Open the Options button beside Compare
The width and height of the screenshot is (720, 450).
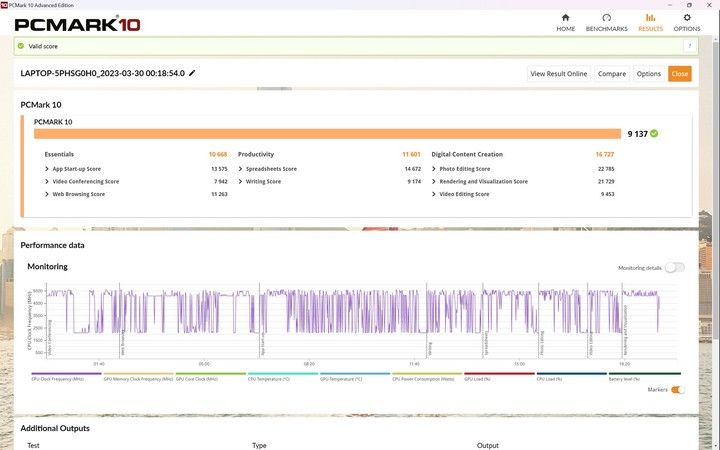[x=648, y=73]
